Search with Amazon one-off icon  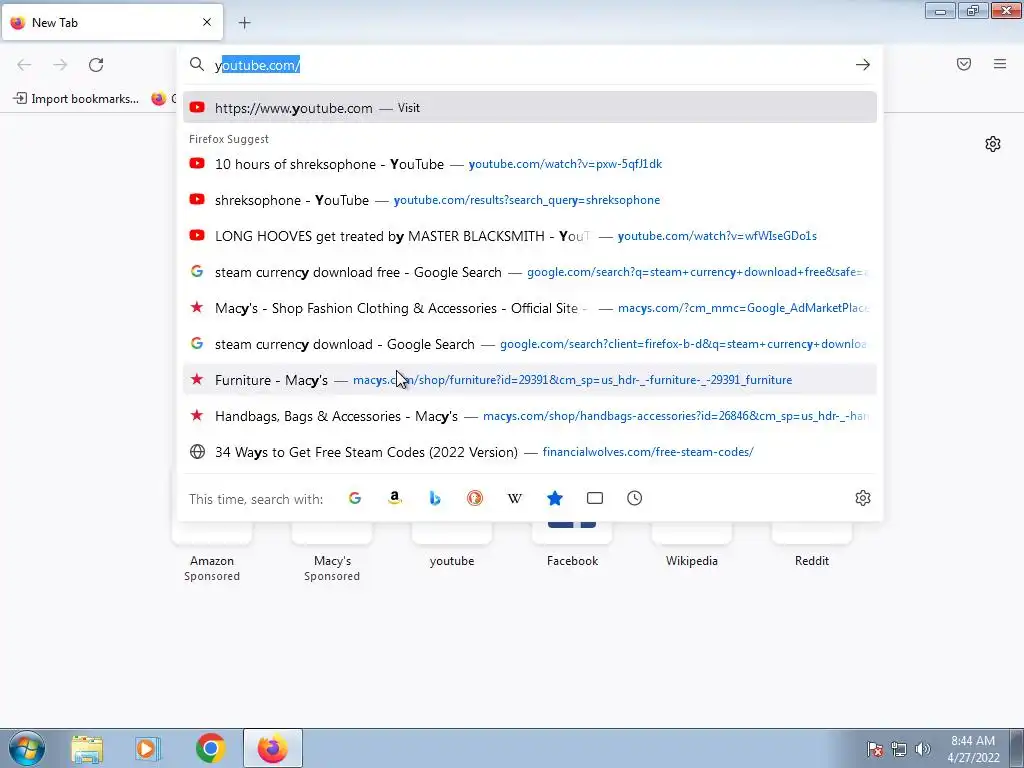click(394, 498)
